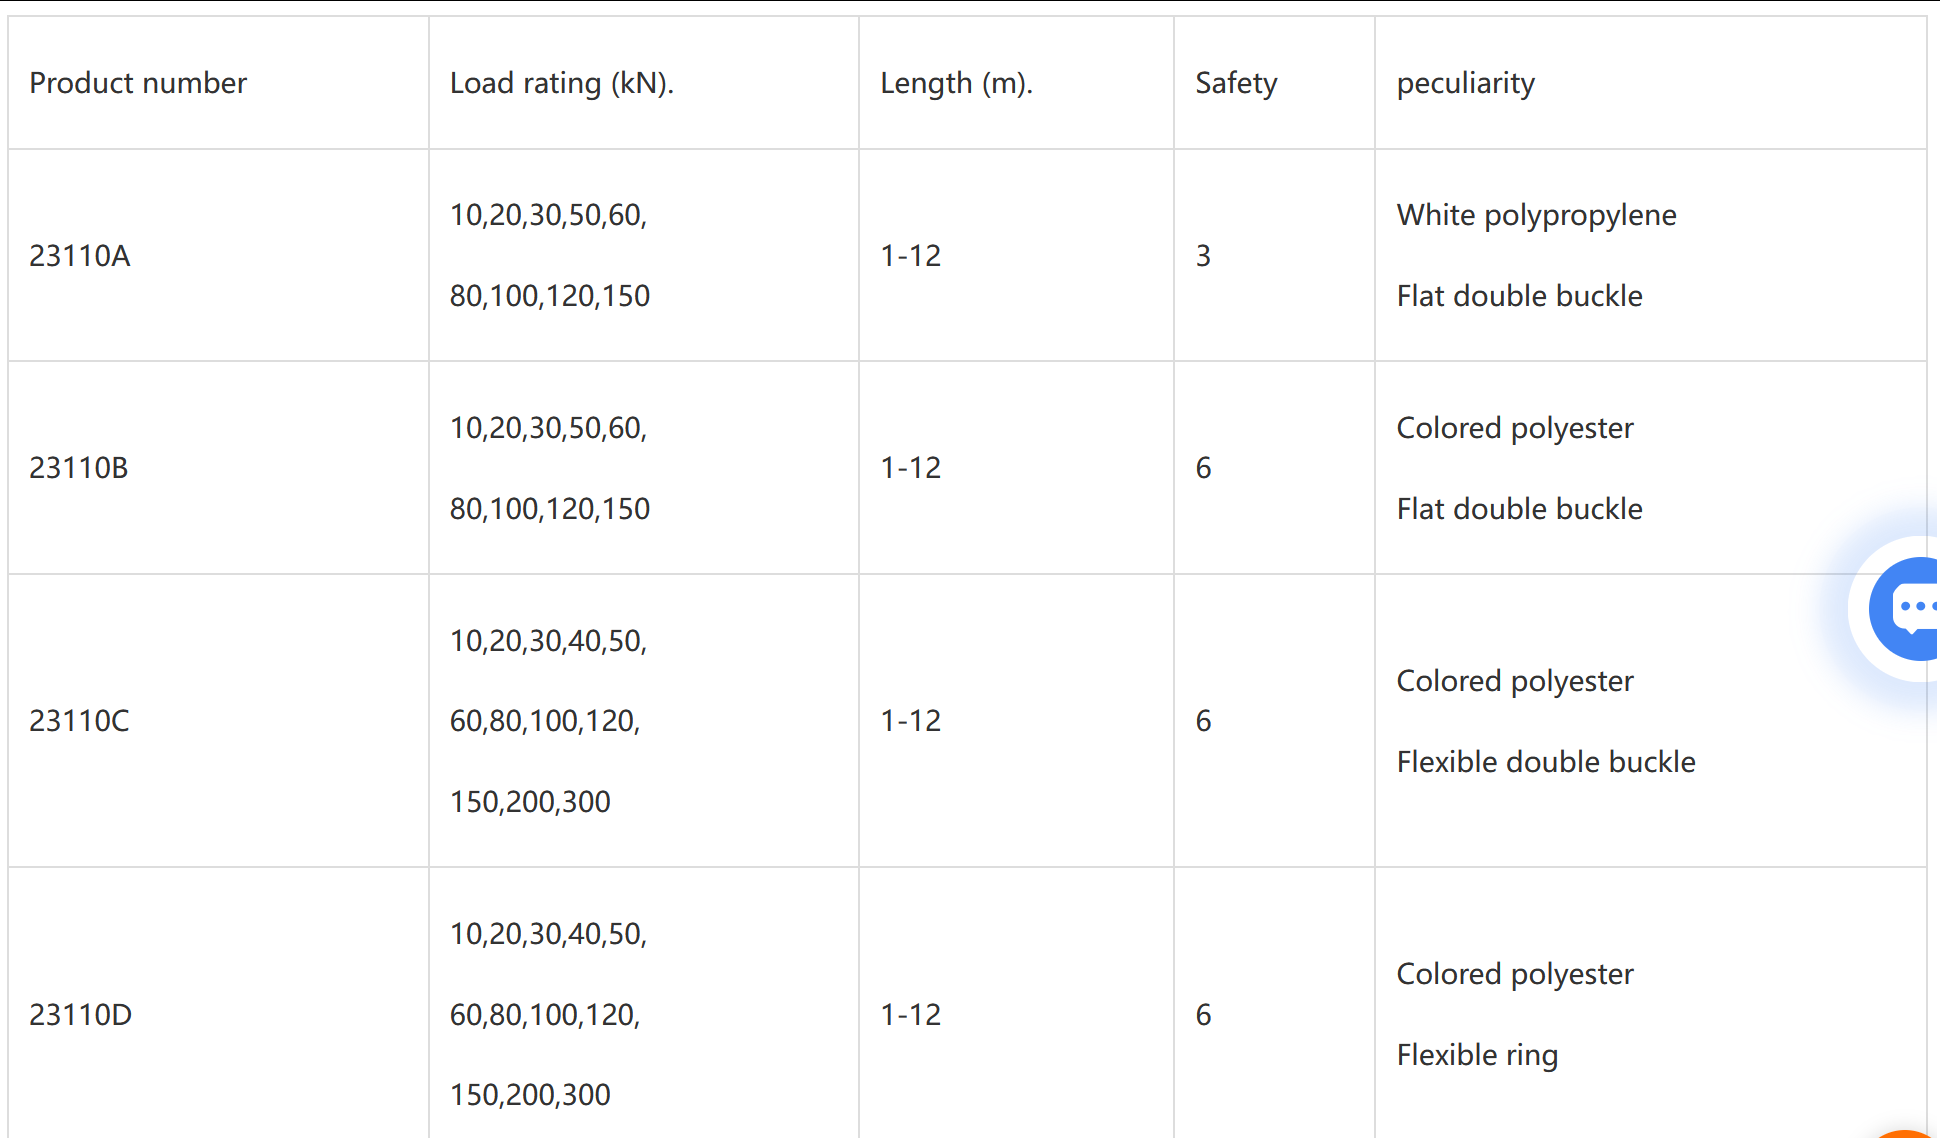The image size is (1940, 1138).
Task: Click 23110D load rating 150,200,300 line
Action: (x=530, y=1095)
